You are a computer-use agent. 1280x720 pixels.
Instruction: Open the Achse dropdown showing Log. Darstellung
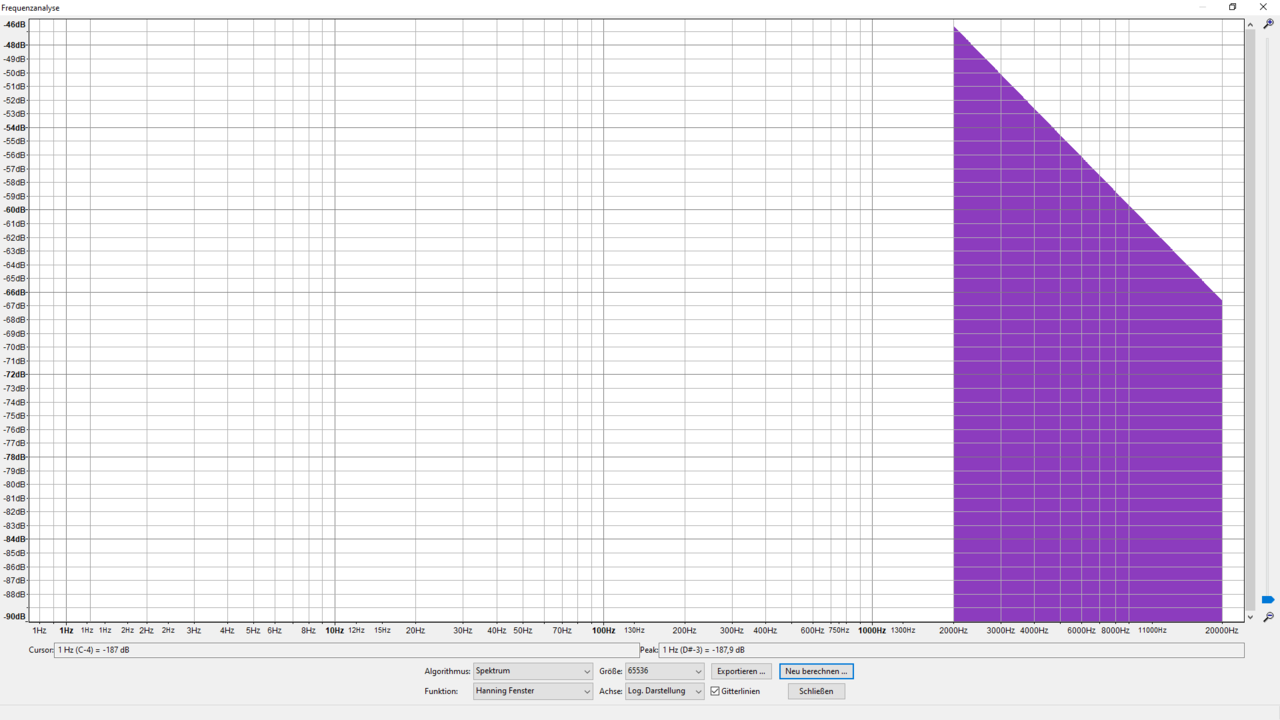665,691
